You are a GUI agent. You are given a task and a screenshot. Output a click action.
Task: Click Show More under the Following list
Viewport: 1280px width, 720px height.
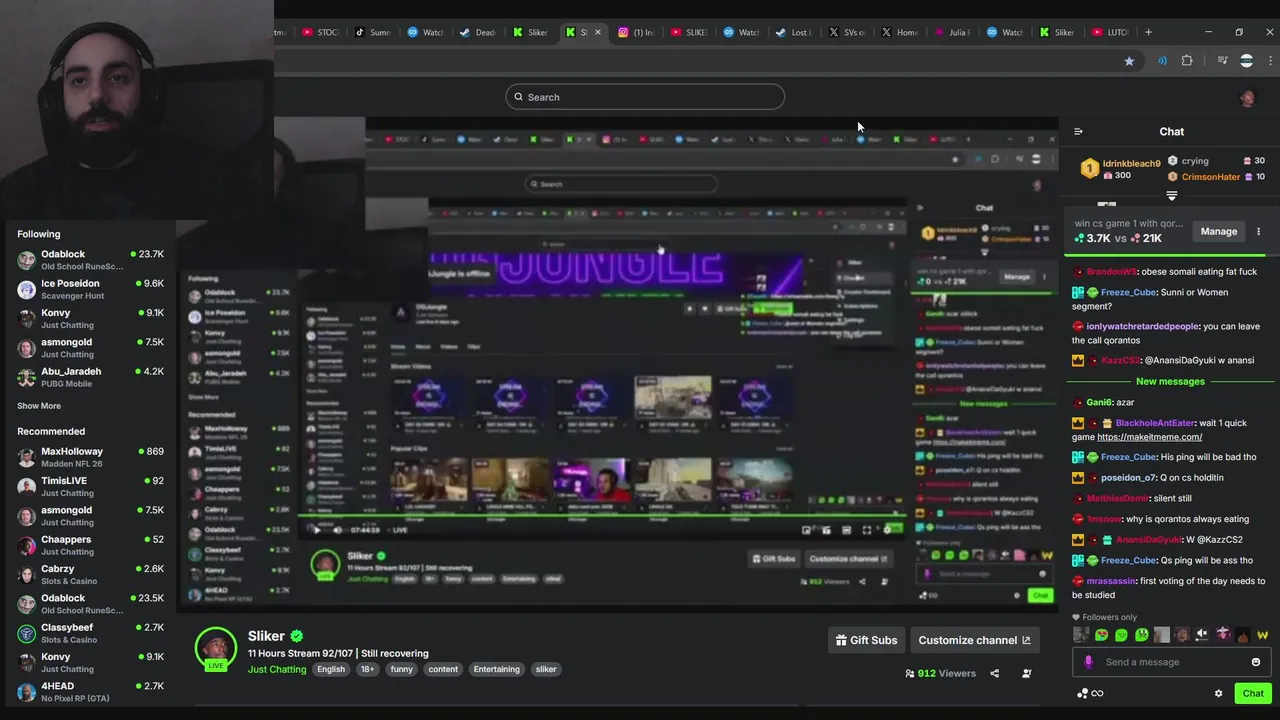[x=39, y=406]
